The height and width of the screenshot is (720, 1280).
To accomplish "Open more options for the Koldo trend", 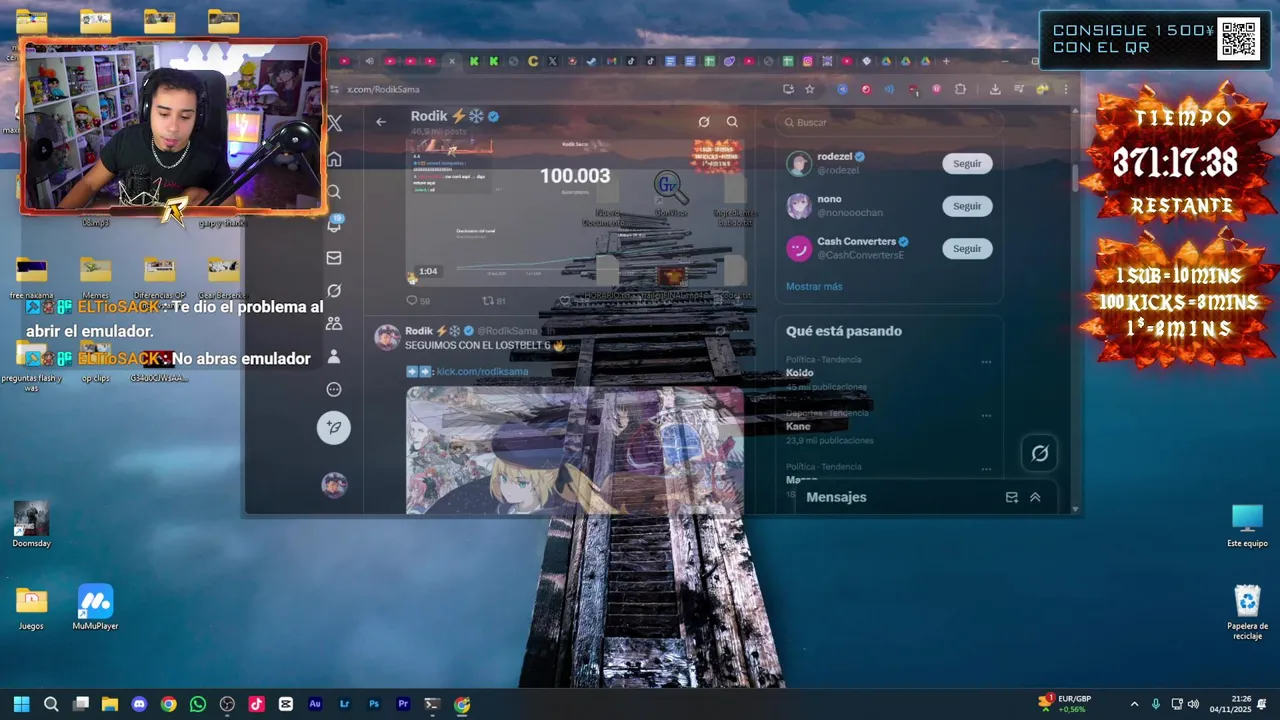I will (986, 362).
